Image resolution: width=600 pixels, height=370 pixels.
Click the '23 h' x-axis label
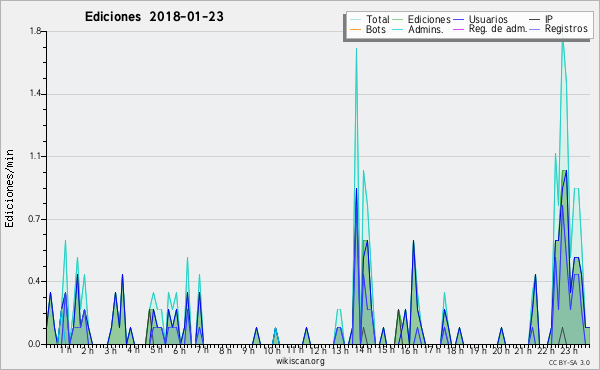tap(569, 350)
